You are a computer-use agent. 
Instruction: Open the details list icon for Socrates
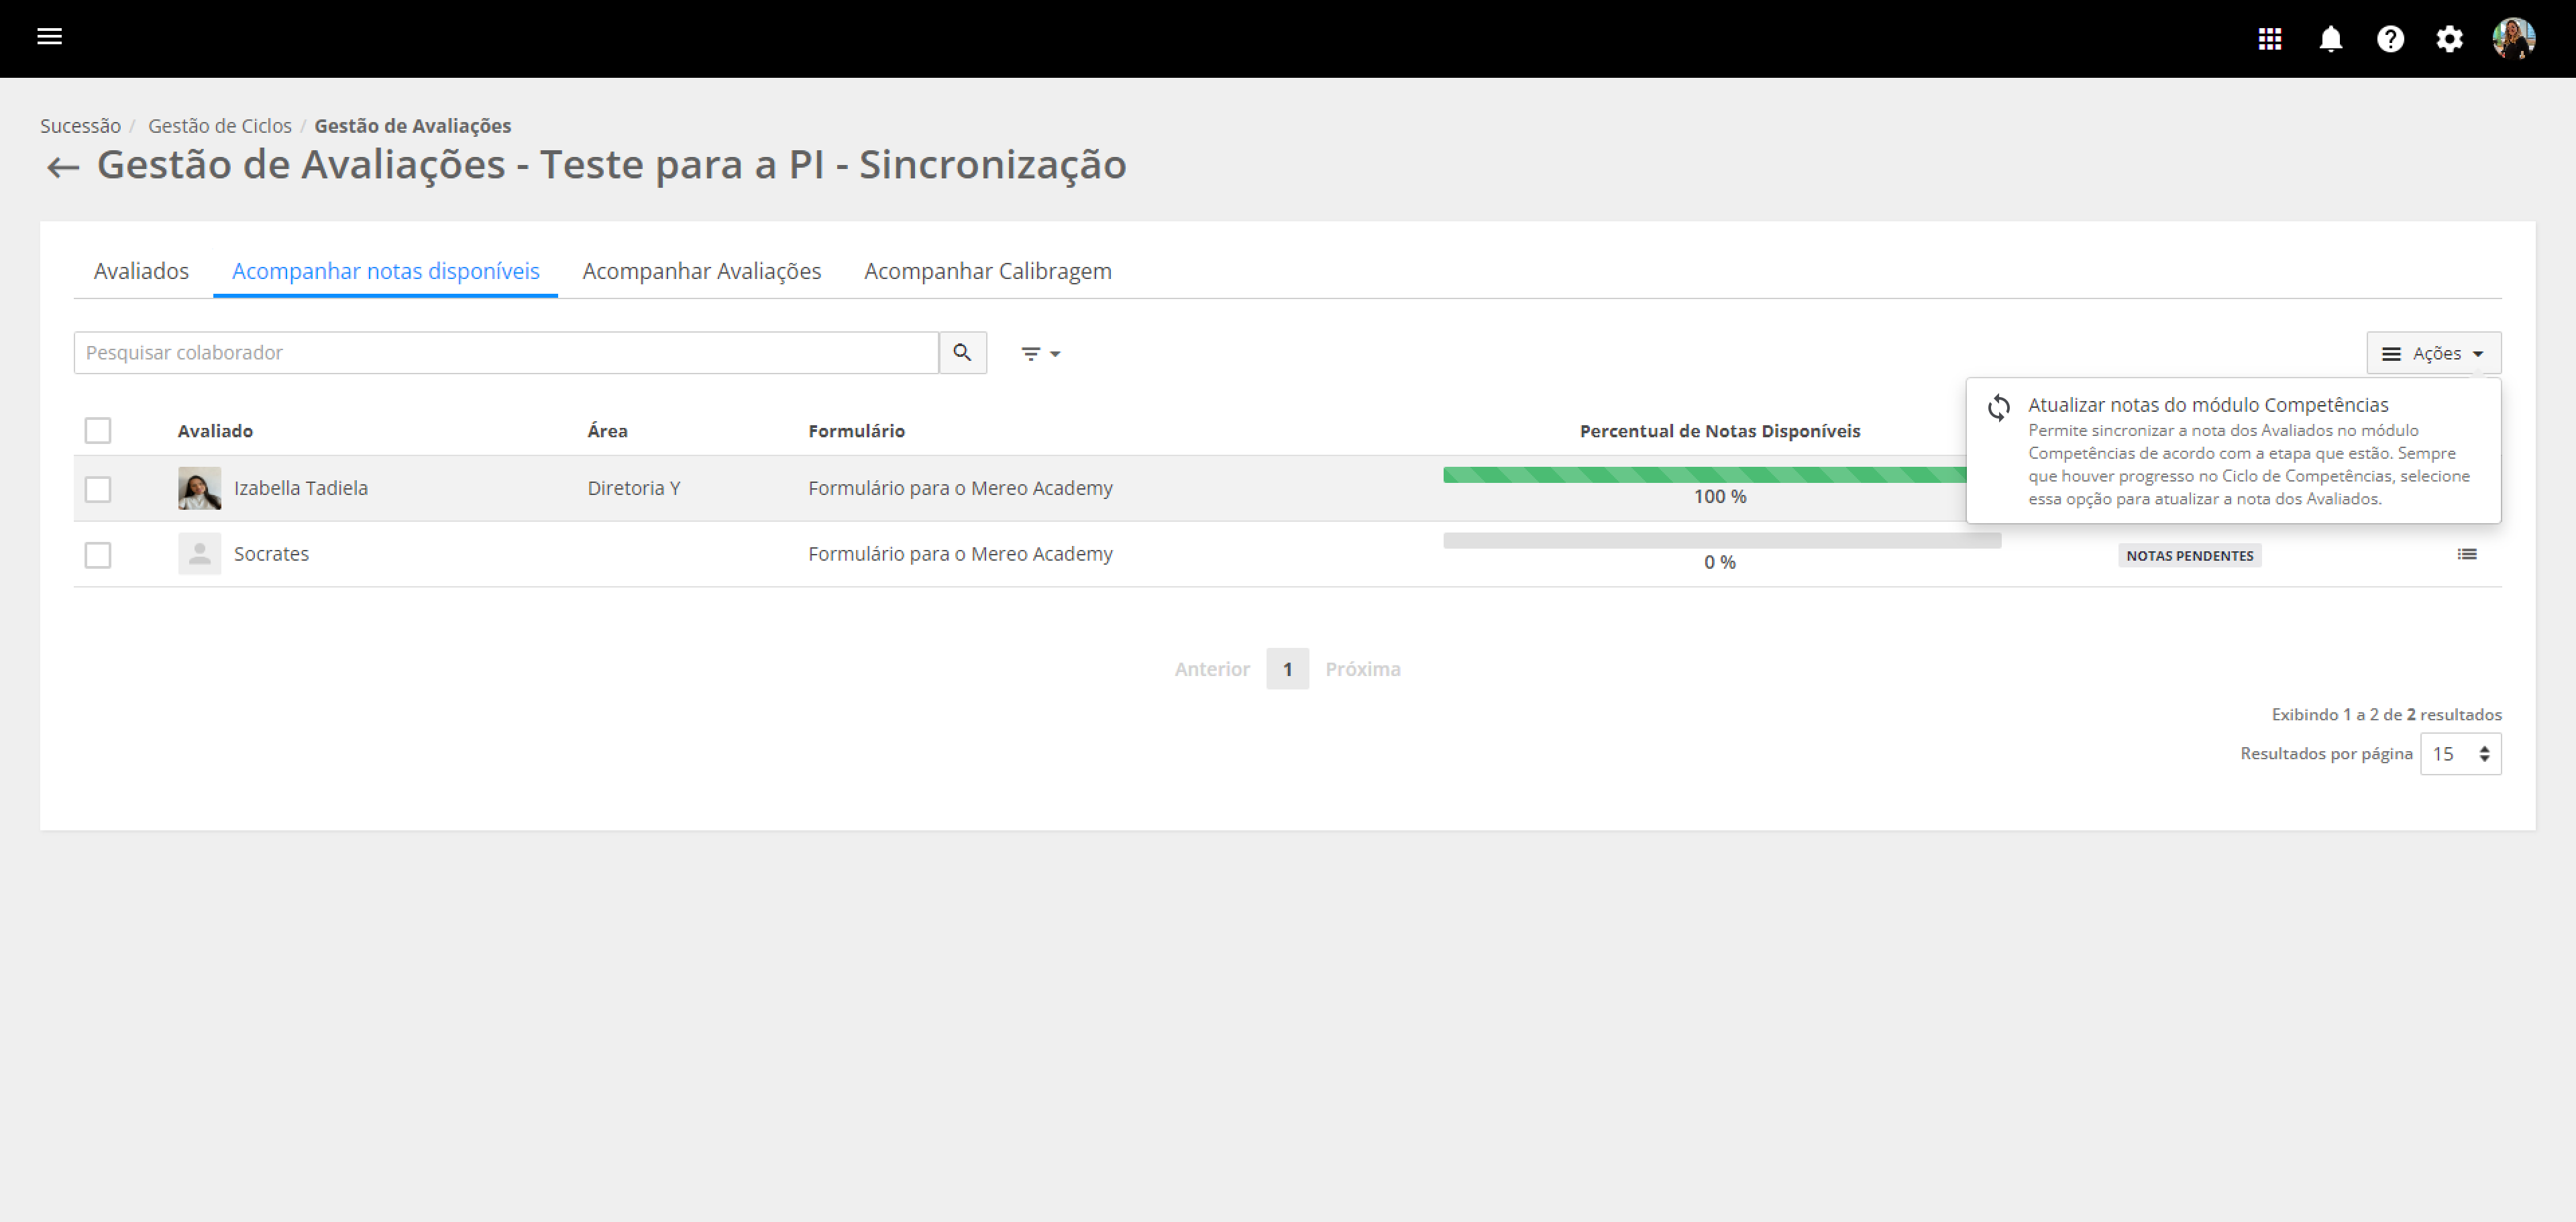[2466, 554]
